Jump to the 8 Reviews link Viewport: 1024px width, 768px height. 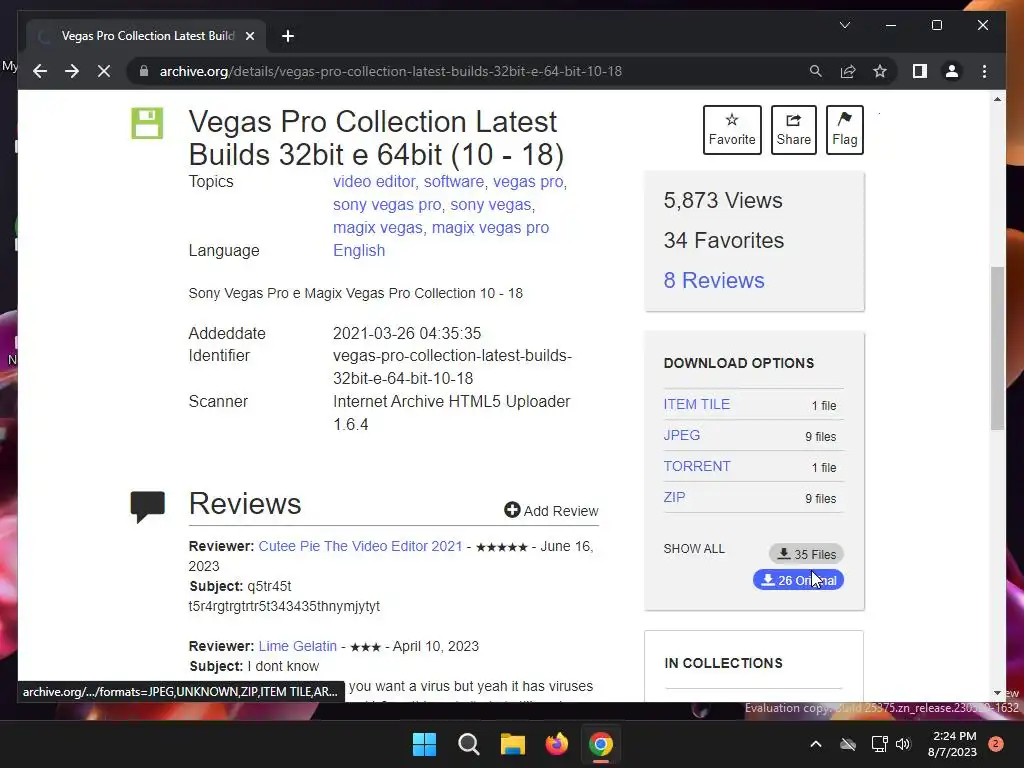[x=714, y=280]
